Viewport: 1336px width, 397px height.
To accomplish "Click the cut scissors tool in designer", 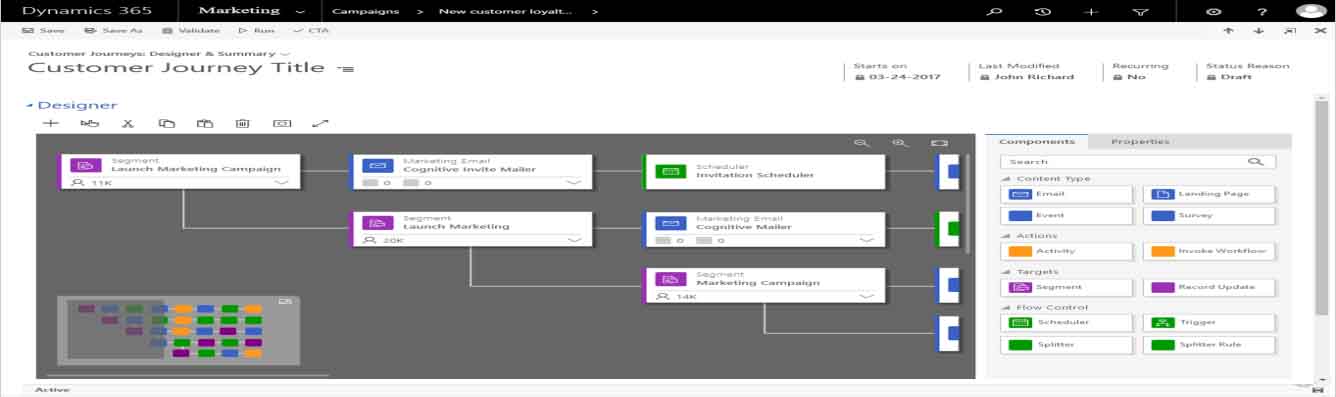I will tap(128, 124).
